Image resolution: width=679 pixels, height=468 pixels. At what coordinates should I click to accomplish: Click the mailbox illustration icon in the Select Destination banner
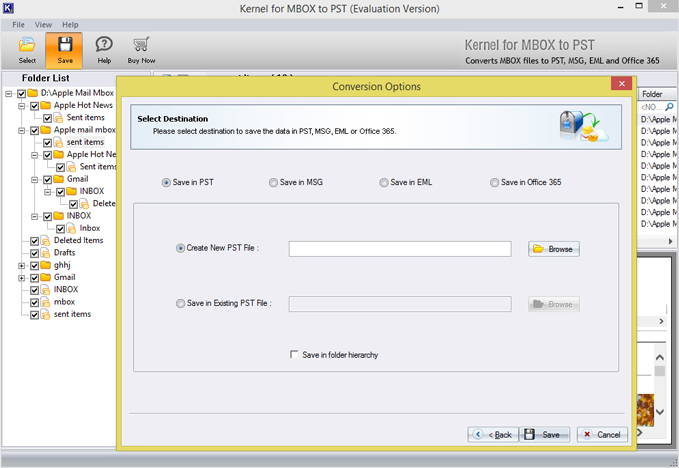point(583,126)
